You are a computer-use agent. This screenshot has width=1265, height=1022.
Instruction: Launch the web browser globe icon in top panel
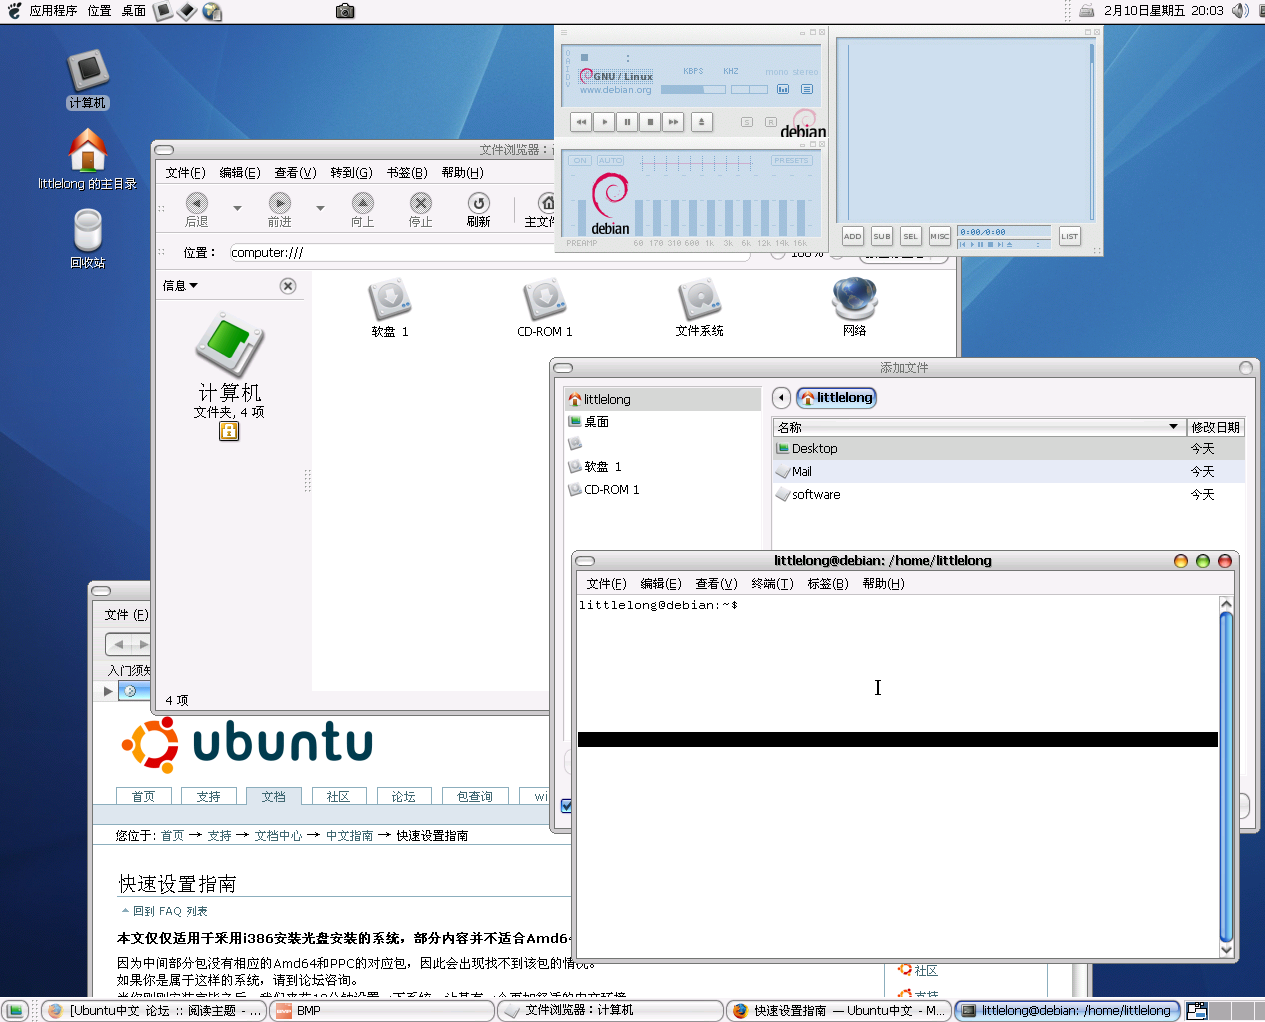click(212, 11)
